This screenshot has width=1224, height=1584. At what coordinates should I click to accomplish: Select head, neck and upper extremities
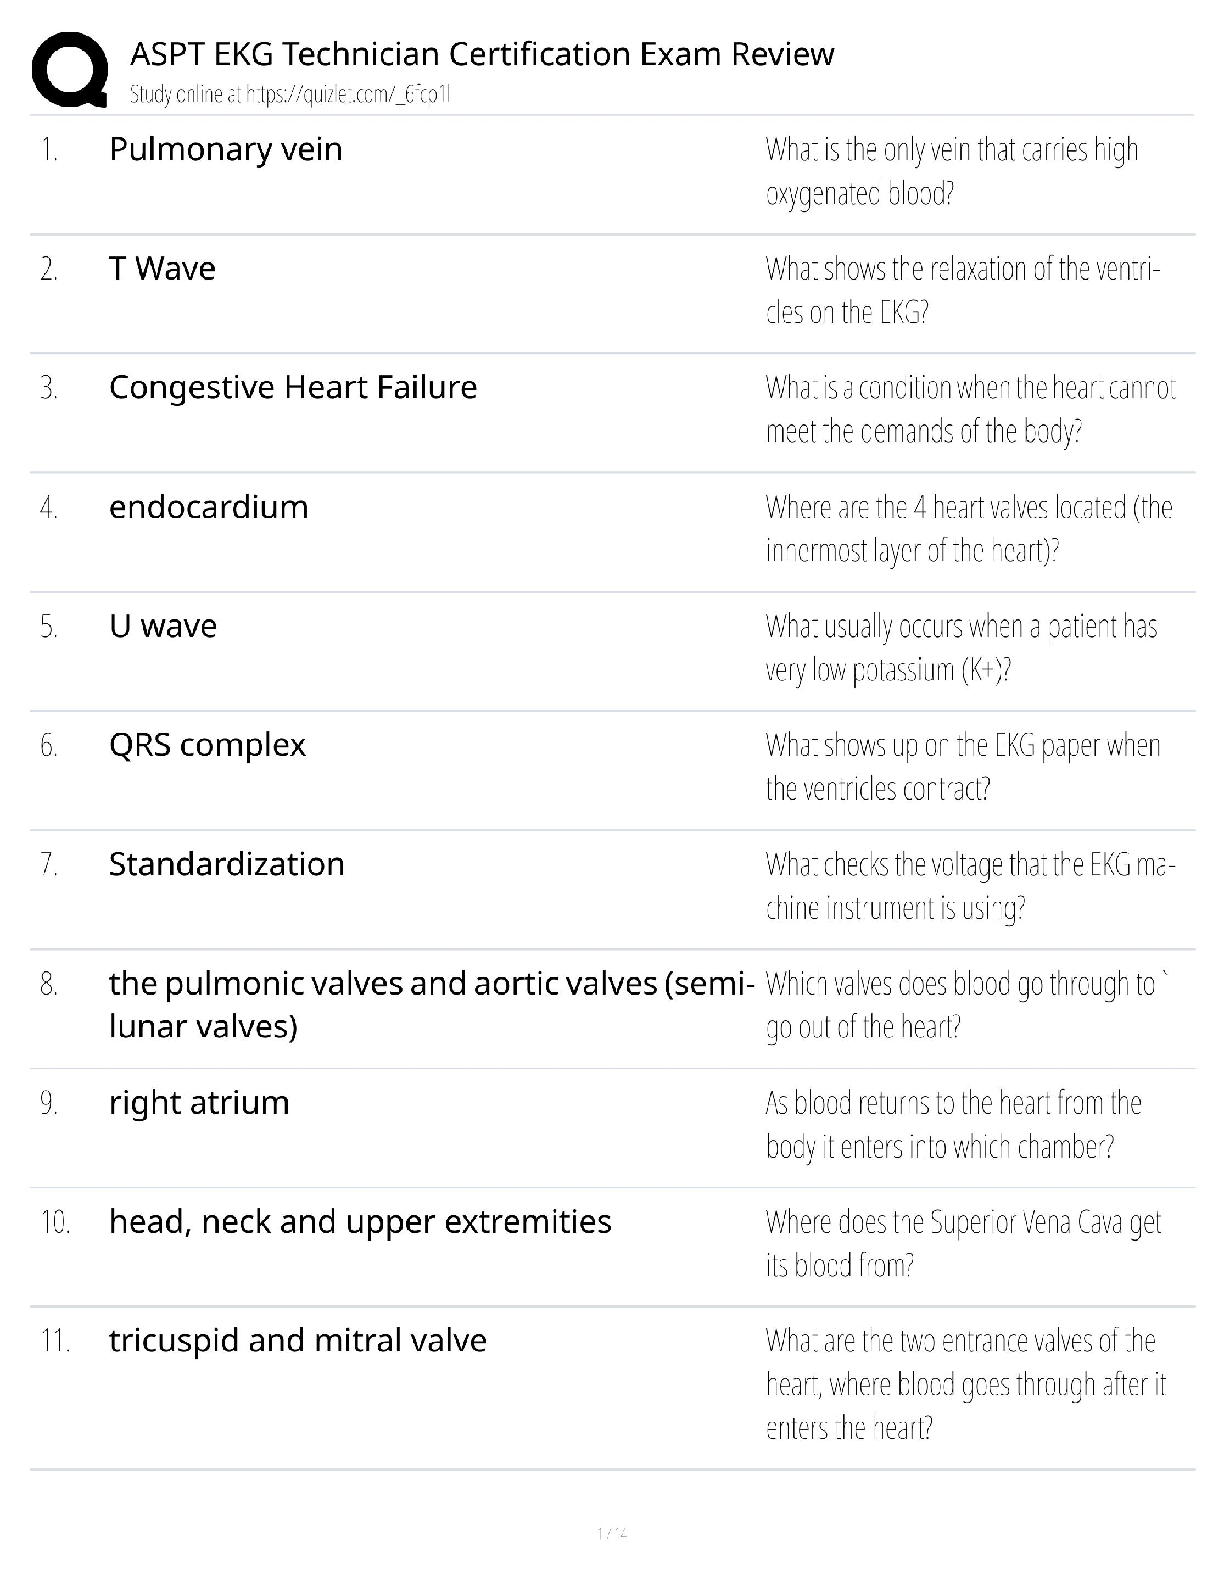click(x=360, y=1222)
